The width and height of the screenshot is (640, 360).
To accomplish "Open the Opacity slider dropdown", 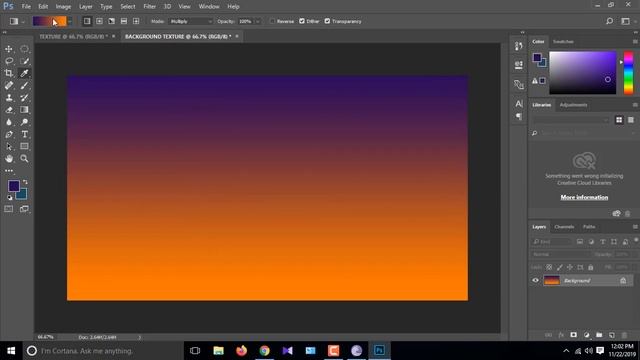I will [x=257, y=21].
